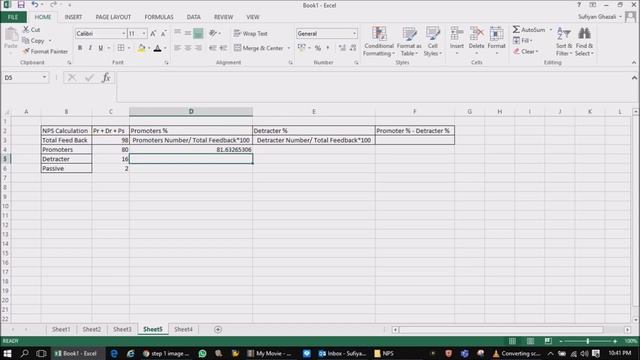Click the Insert cells button
The height and width of the screenshot is (360, 640).
coord(457,40)
